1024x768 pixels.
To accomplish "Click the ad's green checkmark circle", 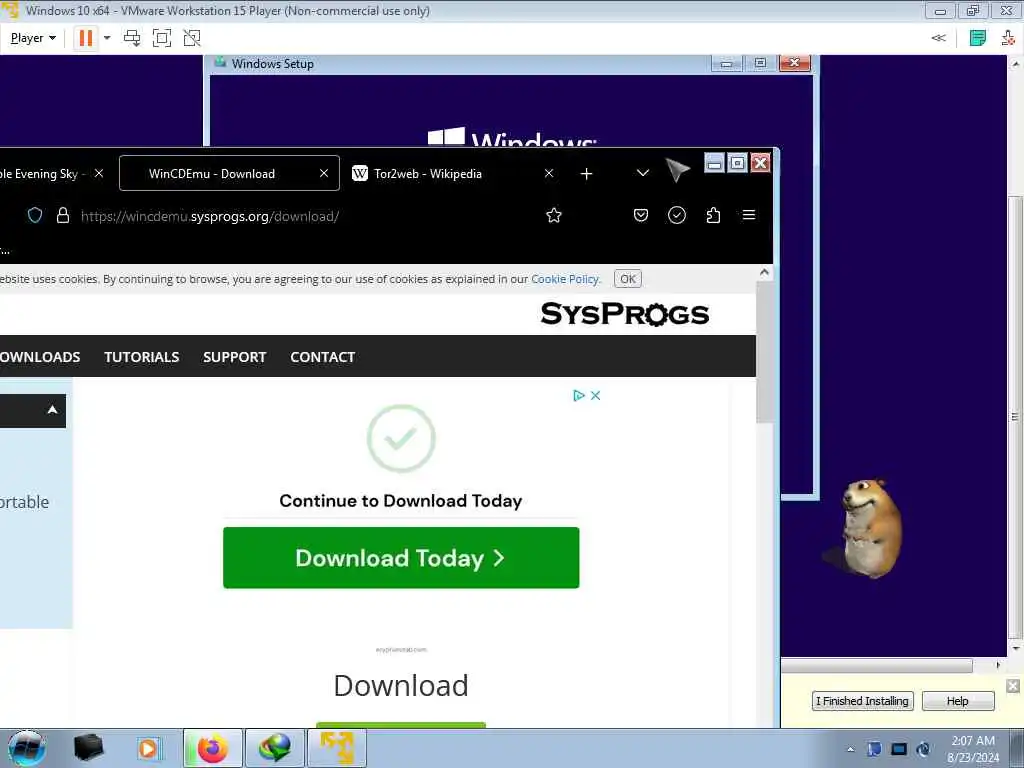I will pyautogui.click(x=401, y=438).
